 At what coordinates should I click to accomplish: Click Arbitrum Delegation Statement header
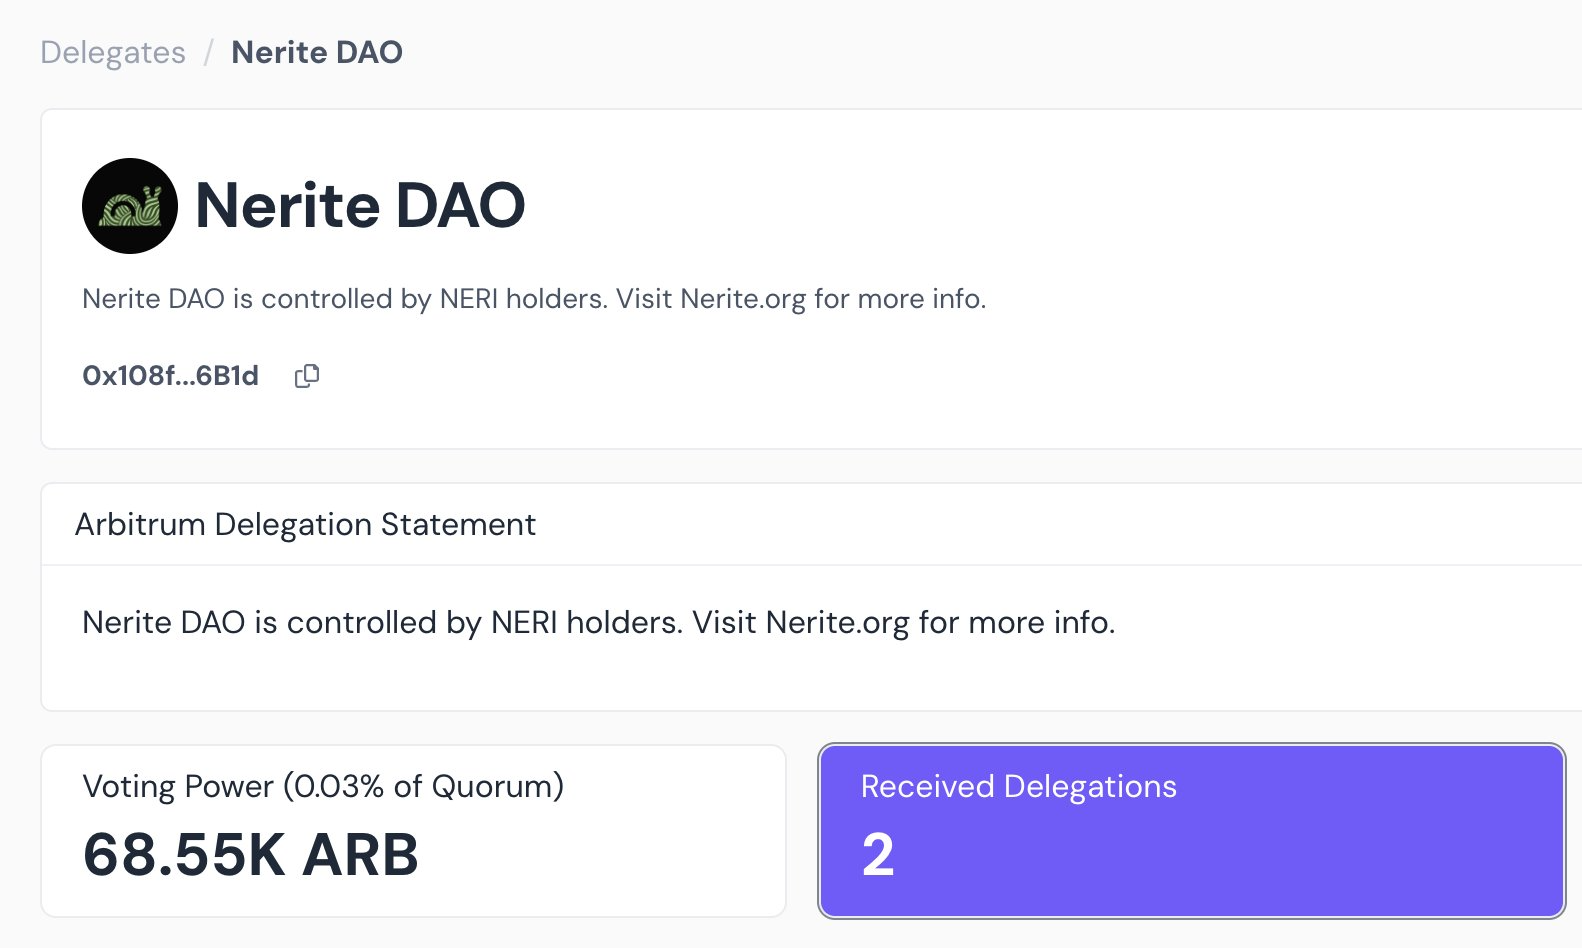pyautogui.click(x=305, y=525)
